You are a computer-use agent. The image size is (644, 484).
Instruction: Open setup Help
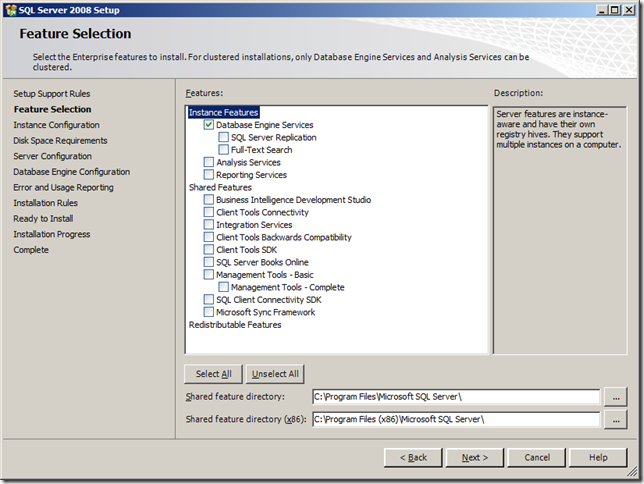click(598, 457)
